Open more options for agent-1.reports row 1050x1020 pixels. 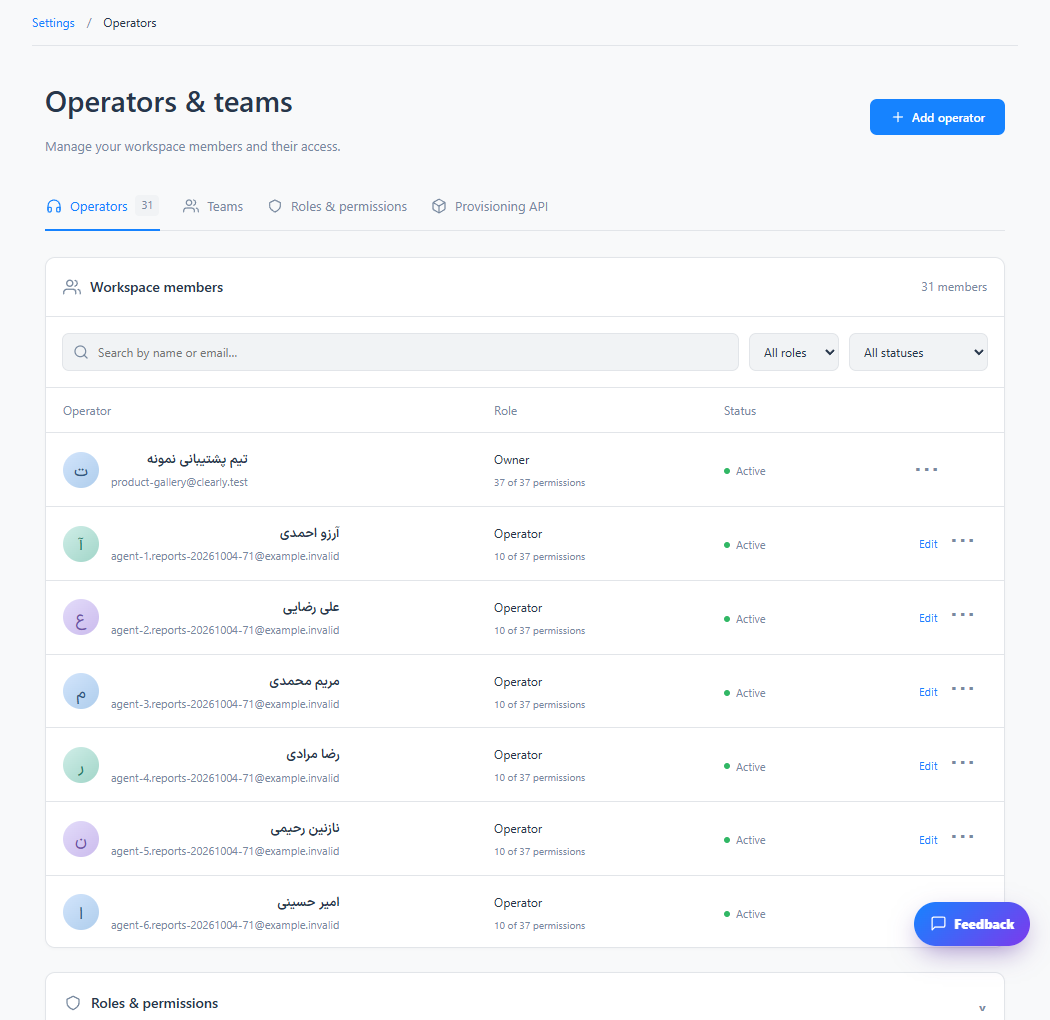coord(962,541)
